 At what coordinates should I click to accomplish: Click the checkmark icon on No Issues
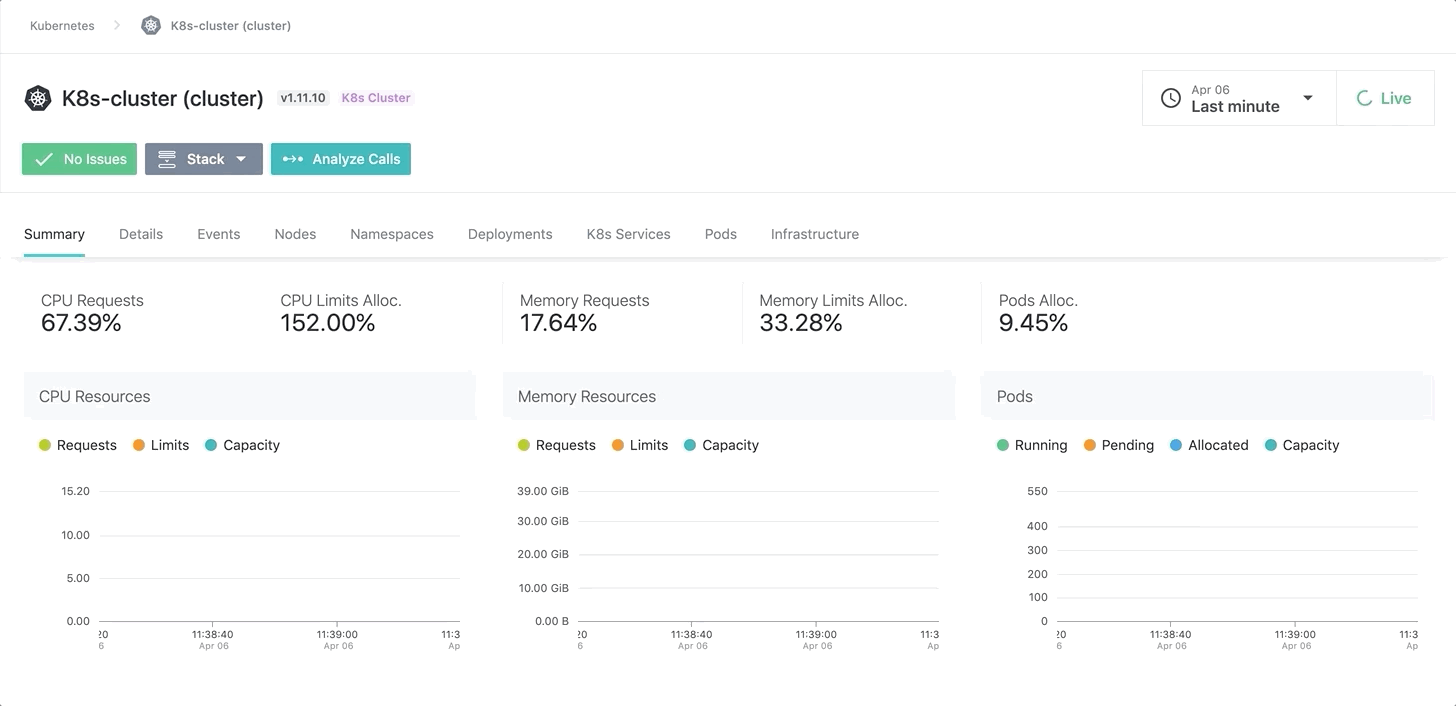[x=44, y=159]
